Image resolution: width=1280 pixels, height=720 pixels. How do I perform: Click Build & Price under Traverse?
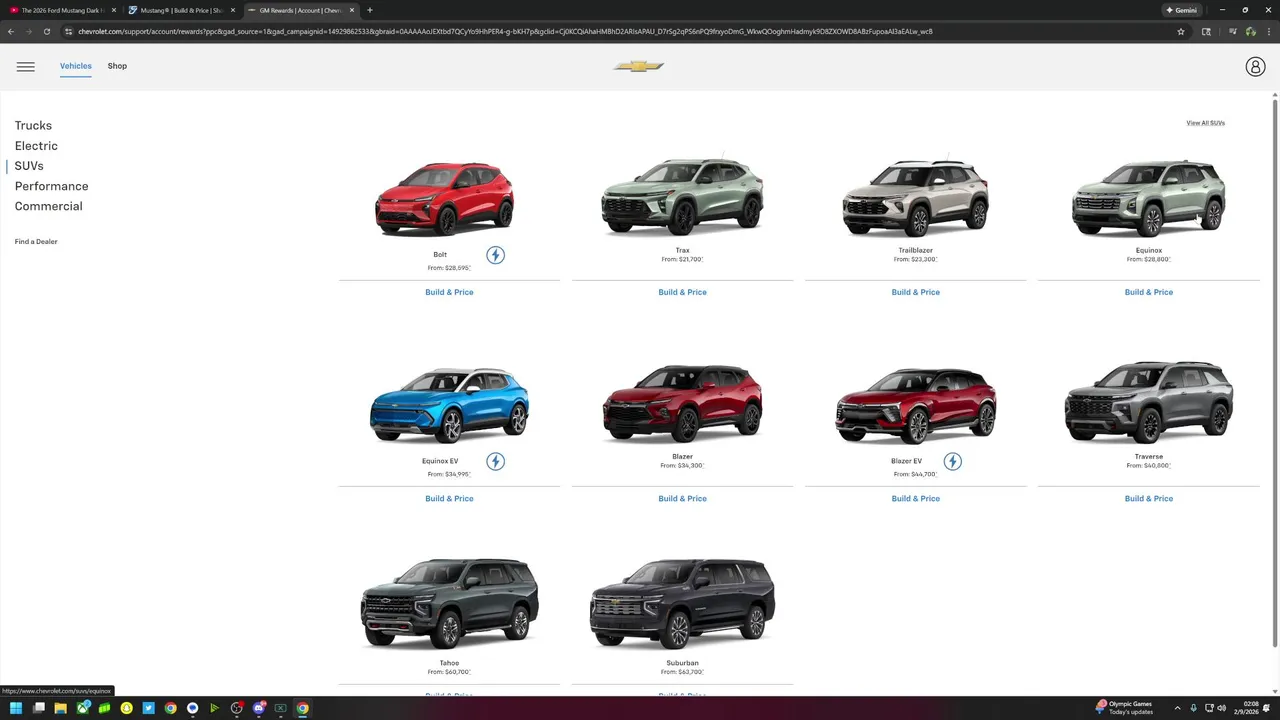tap(1148, 498)
